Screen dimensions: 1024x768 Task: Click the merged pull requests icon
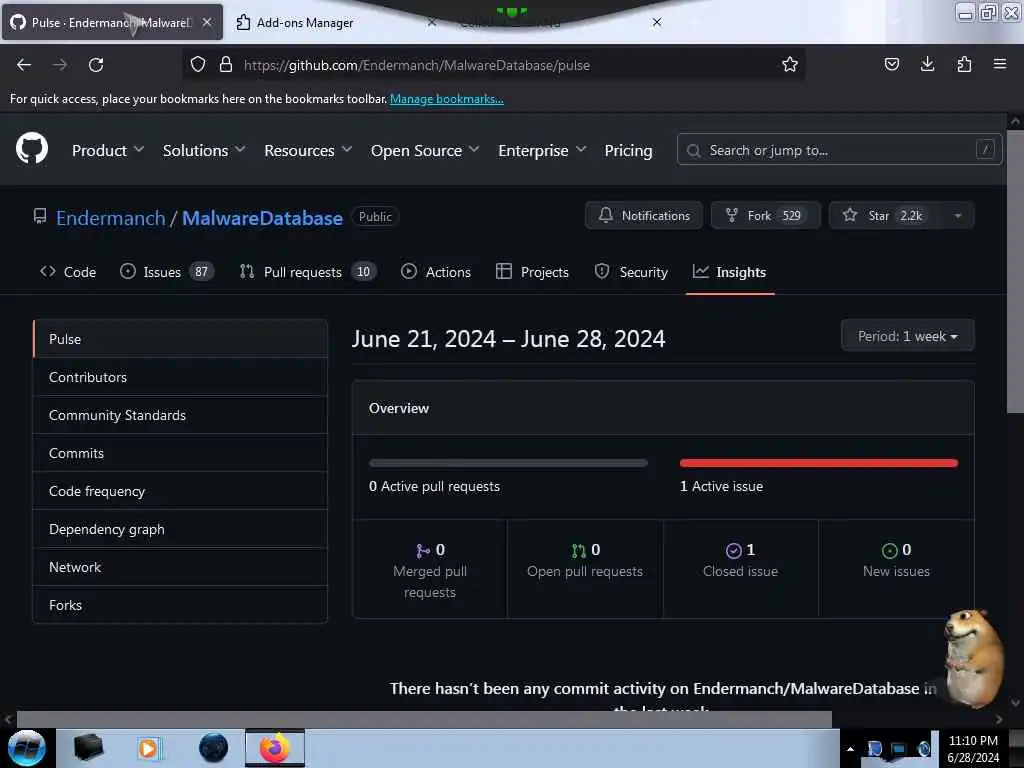coord(423,551)
